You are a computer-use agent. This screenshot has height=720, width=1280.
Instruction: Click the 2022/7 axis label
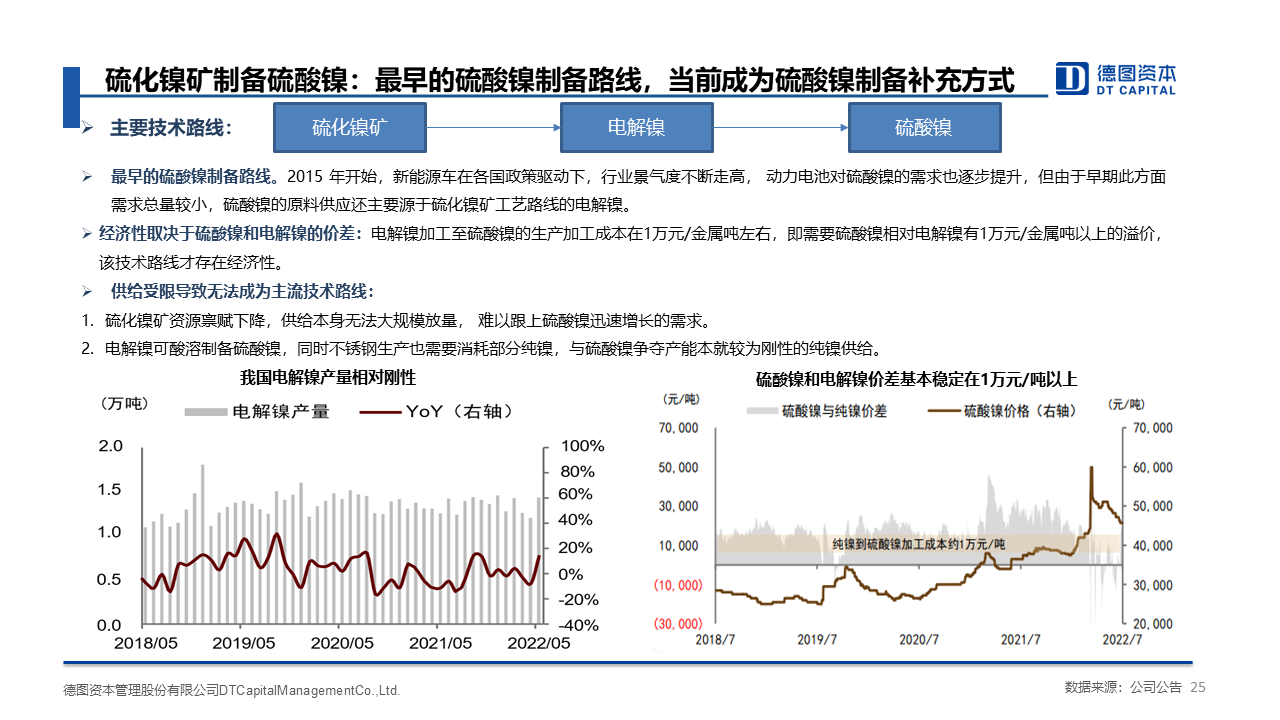[x=1122, y=639]
